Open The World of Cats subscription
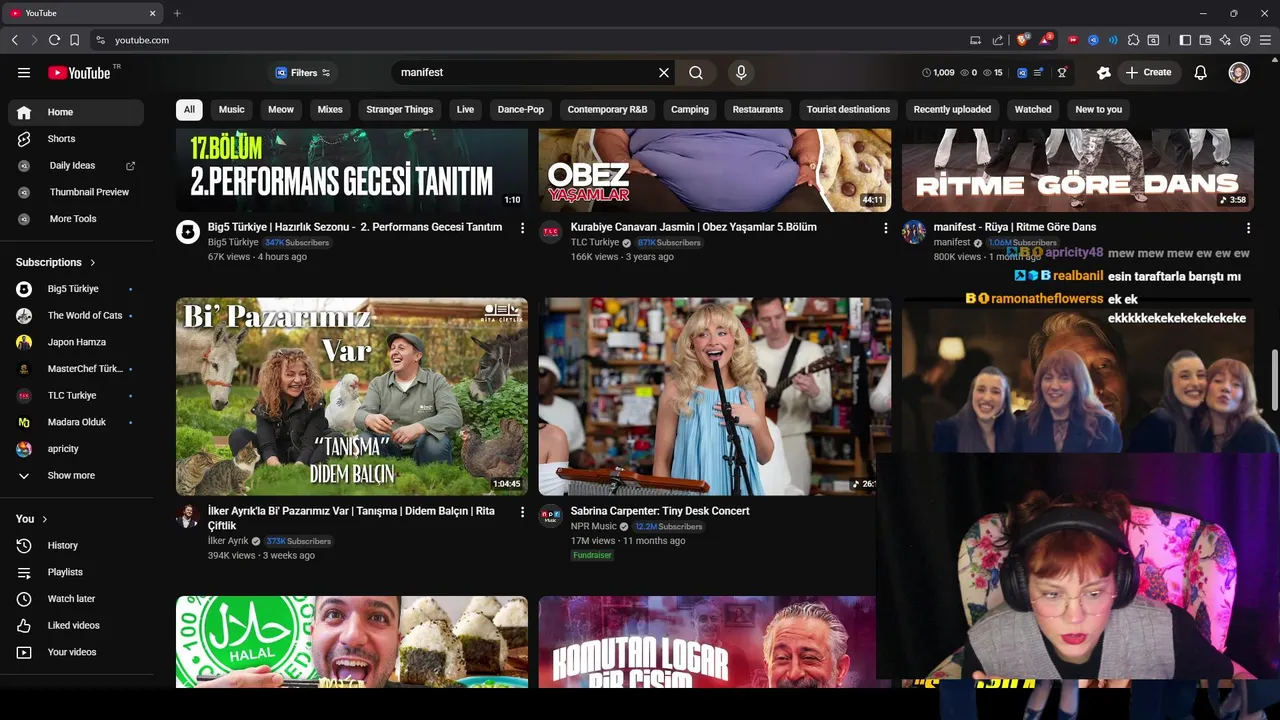This screenshot has width=1280, height=720. pyautogui.click(x=76, y=315)
